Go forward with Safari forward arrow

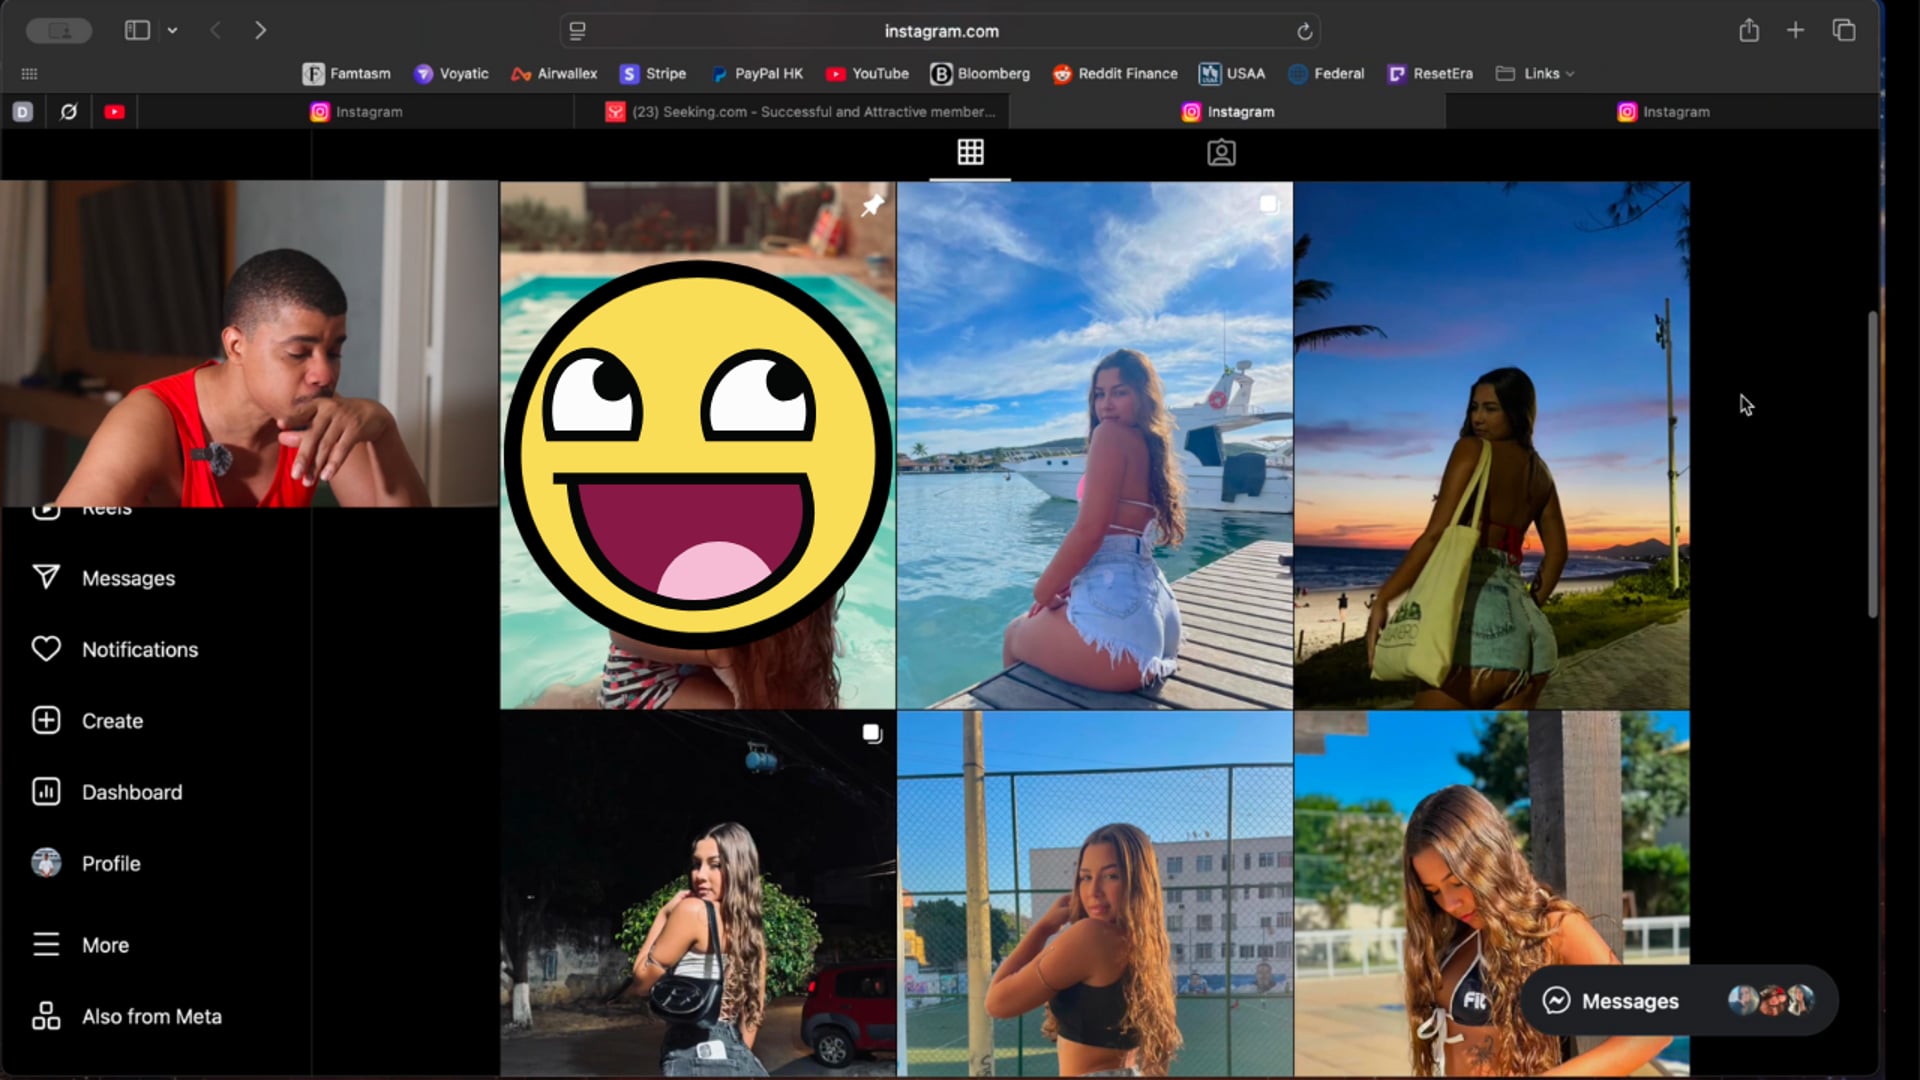click(260, 30)
